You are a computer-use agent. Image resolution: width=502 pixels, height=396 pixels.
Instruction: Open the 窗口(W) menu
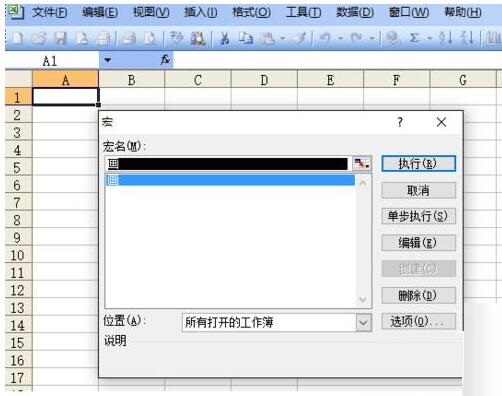409,13
